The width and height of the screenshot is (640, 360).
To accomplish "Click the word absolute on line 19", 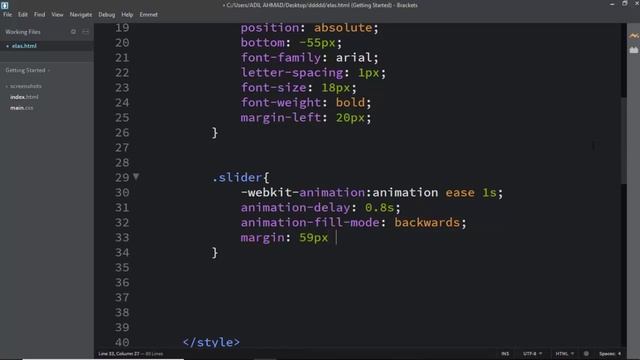I will pyautogui.click(x=343, y=28).
